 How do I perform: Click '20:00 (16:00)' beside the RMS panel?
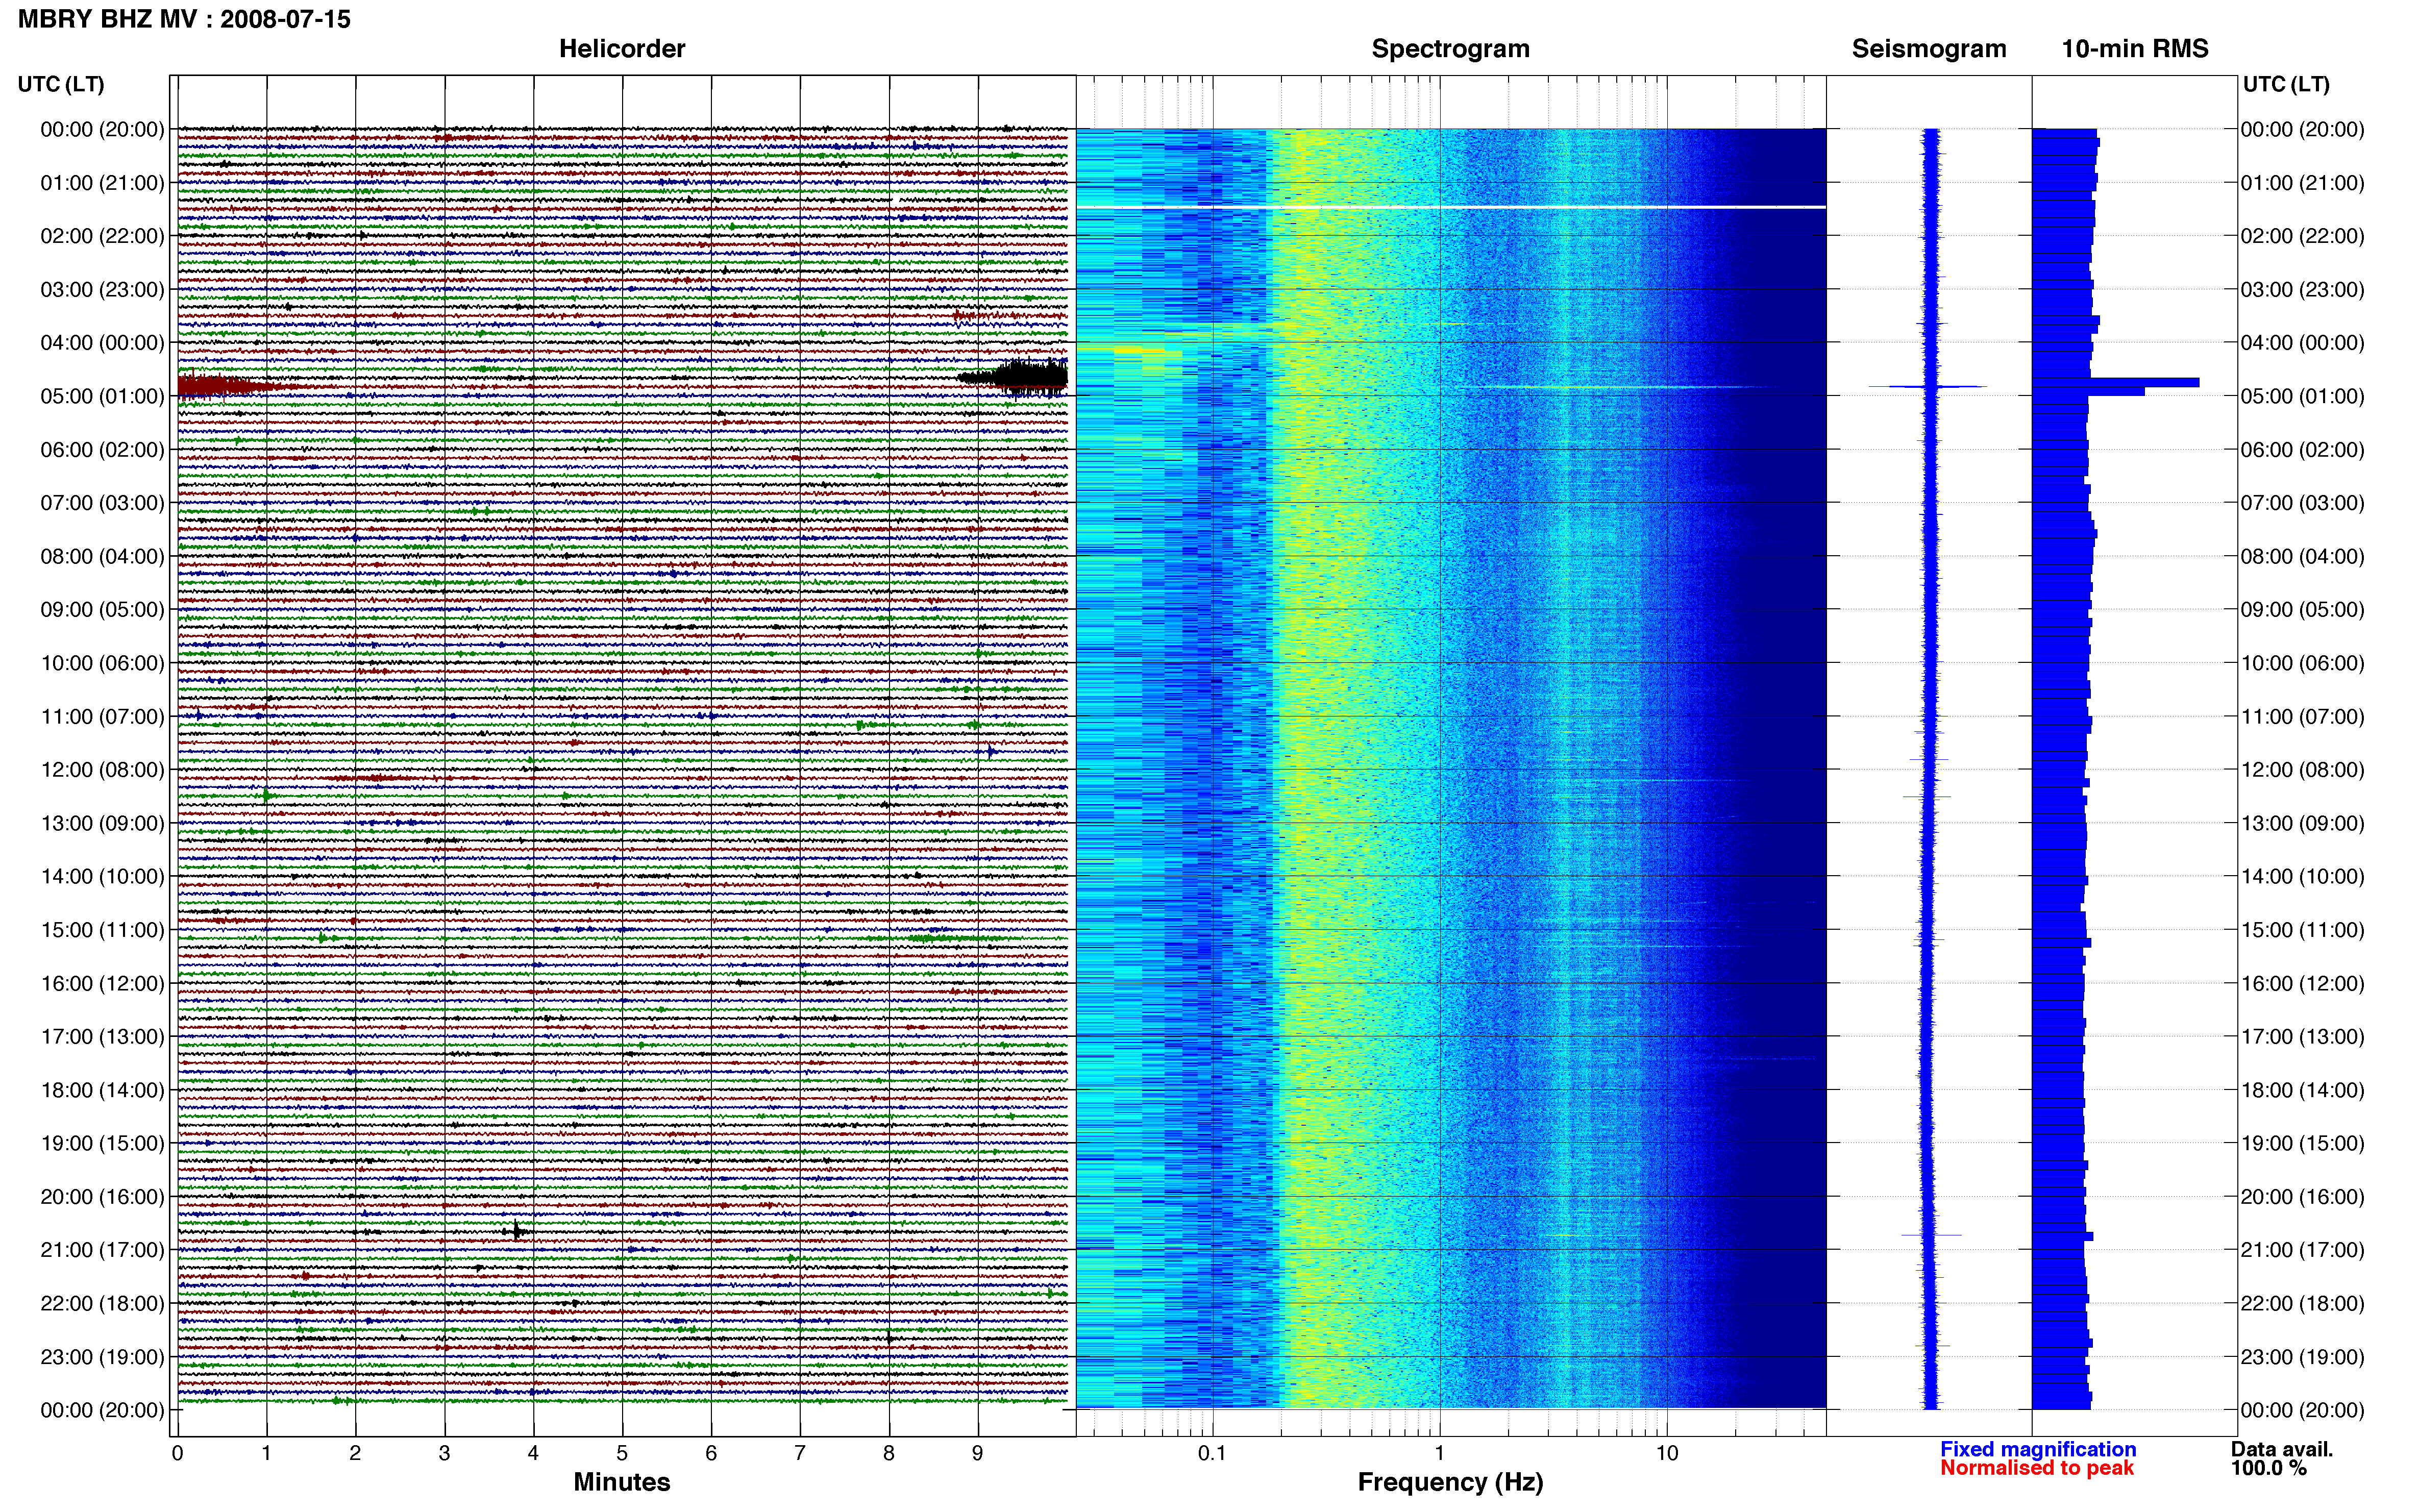(2302, 1197)
